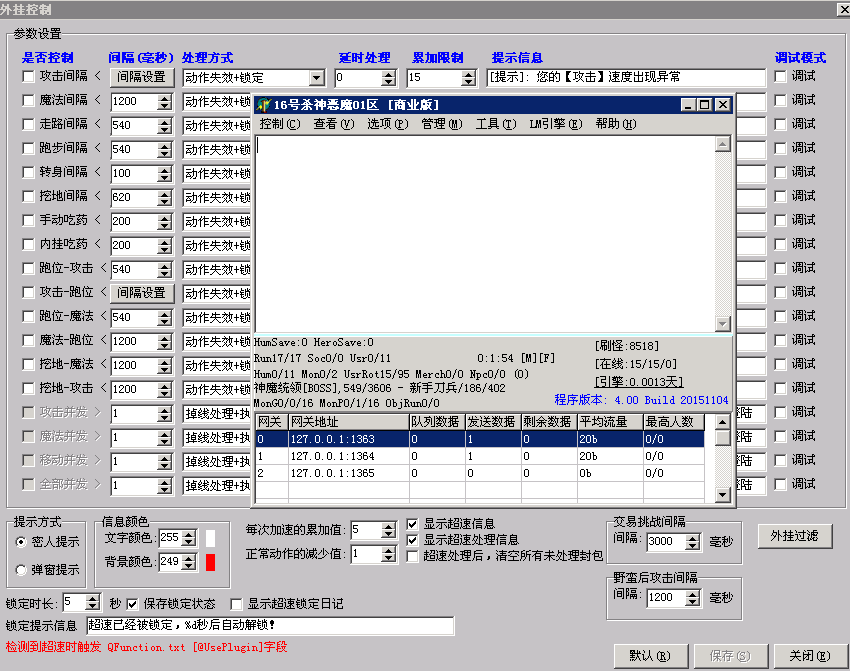This screenshot has width=850, height=671.
Task: Uncheck 显示超速信息
Action: (412, 524)
